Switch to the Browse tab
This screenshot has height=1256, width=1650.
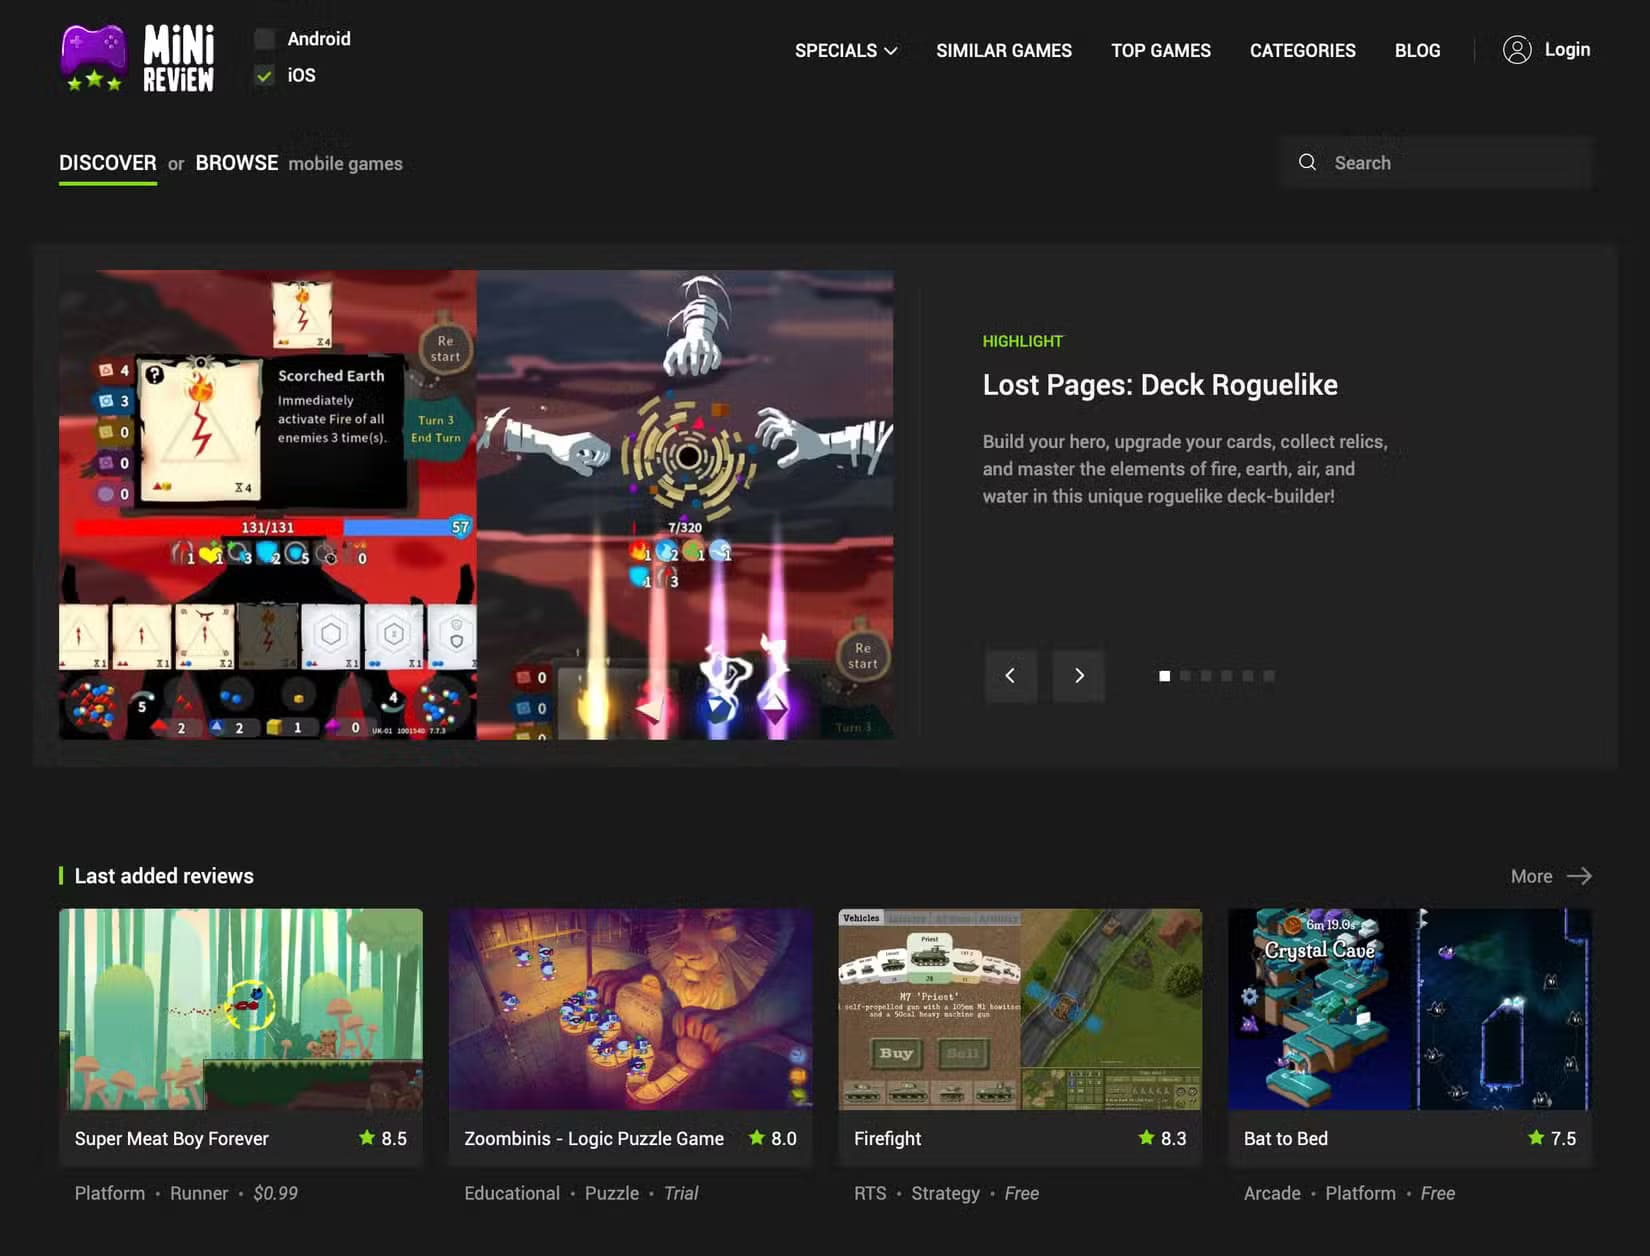(x=237, y=163)
